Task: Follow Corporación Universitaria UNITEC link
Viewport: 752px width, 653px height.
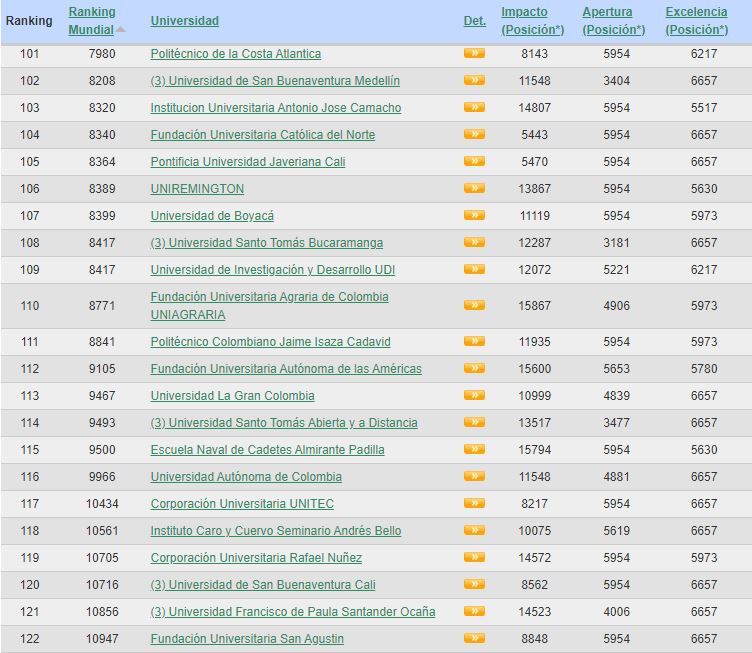Action: [x=242, y=503]
